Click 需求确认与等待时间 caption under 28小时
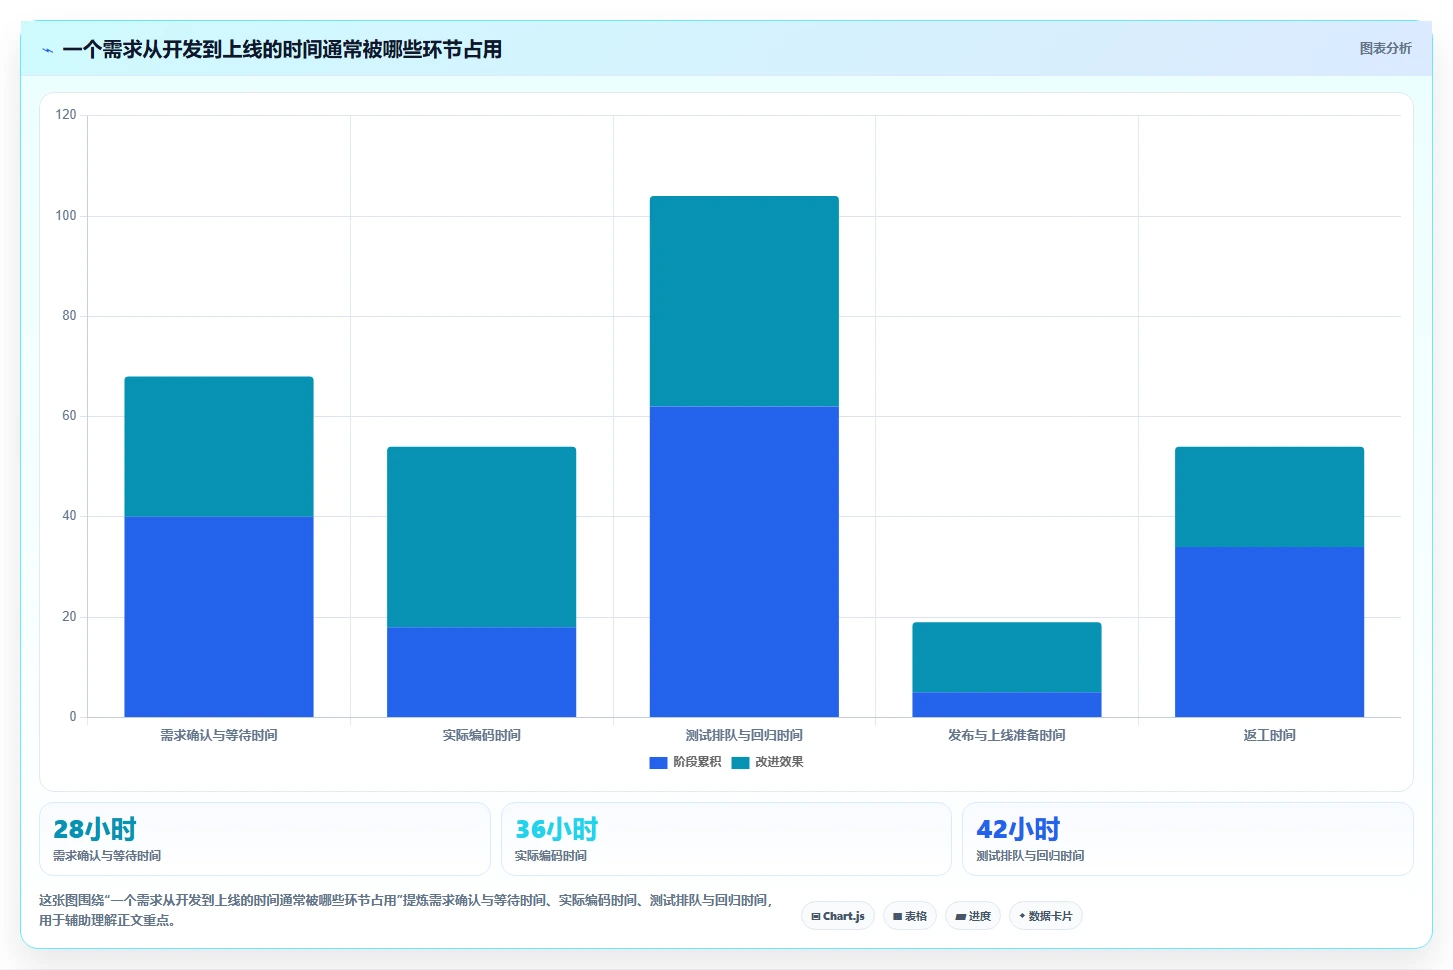This screenshot has height=970, width=1453. (107, 856)
